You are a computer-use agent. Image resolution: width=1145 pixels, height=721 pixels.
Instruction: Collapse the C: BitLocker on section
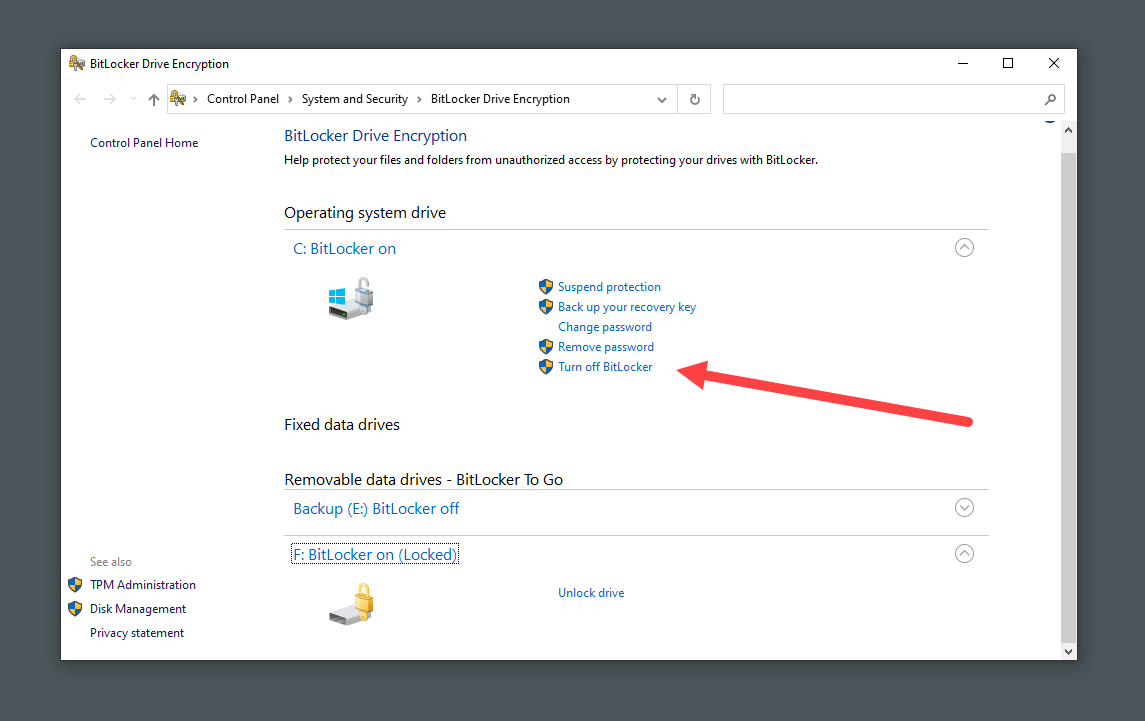(964, 248)
